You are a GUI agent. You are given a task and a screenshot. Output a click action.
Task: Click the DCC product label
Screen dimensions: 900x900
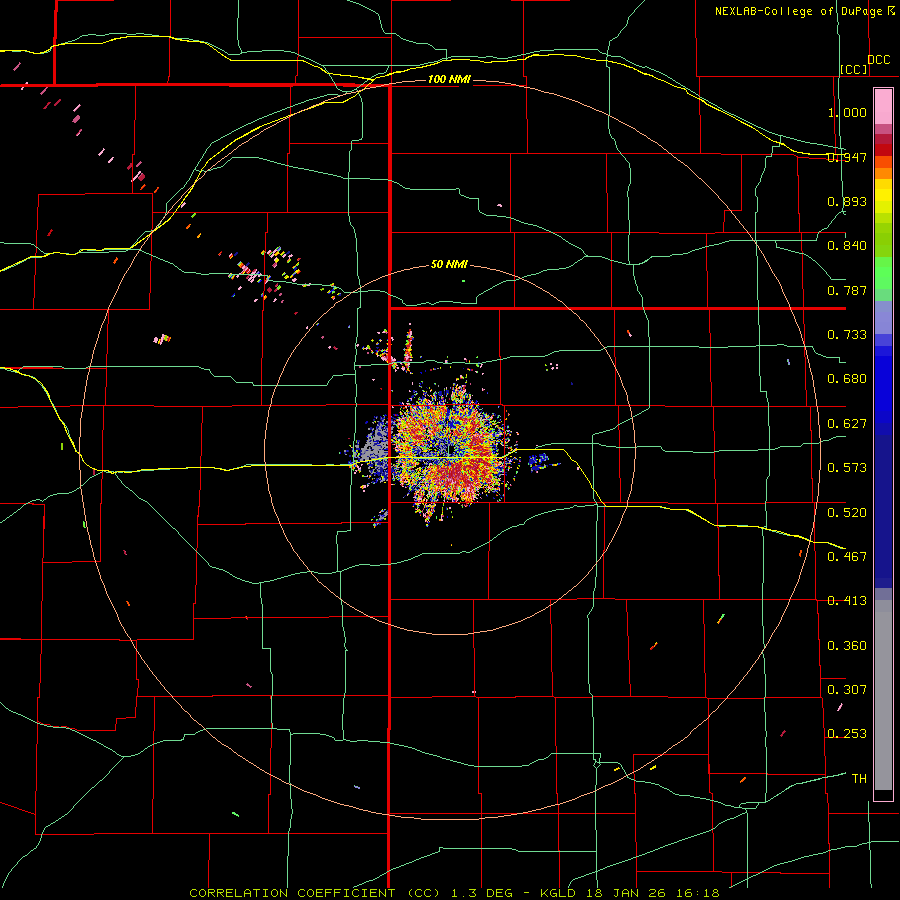point(878,60)
